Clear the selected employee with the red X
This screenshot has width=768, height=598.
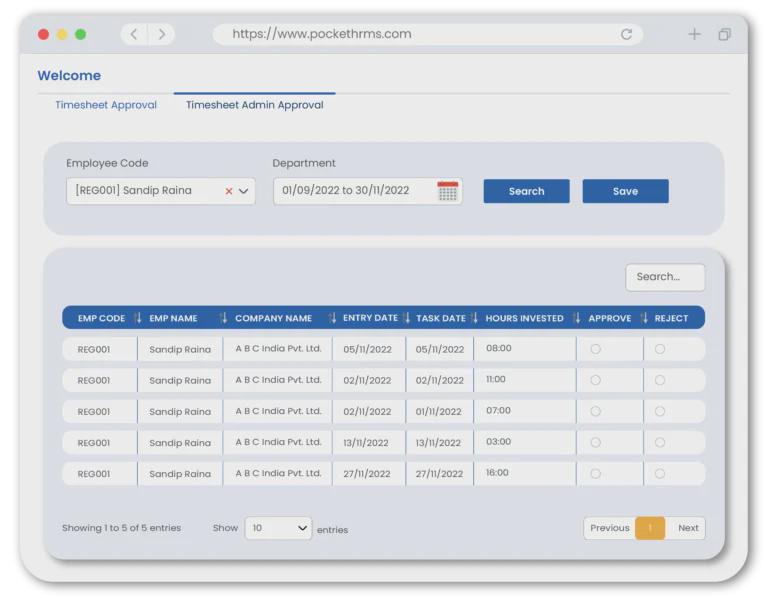point(229,191)
